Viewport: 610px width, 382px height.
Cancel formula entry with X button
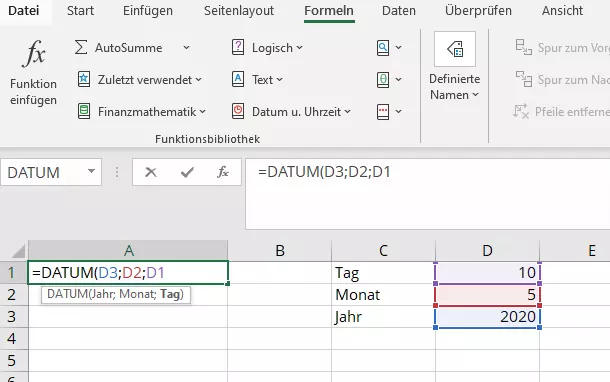pos(151,172)
